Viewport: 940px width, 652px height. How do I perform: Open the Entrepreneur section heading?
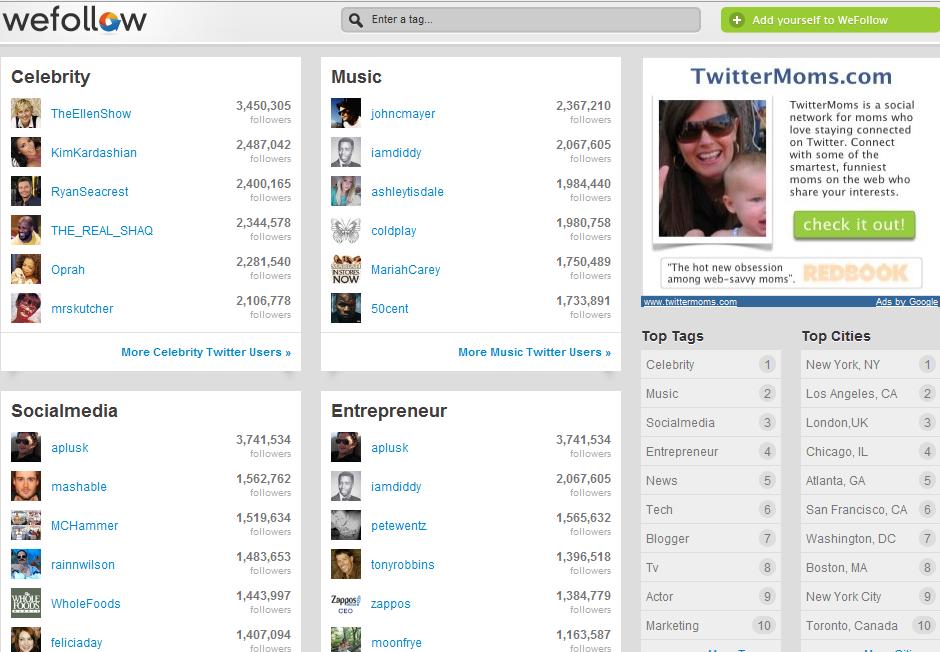(x=389, y=411)
